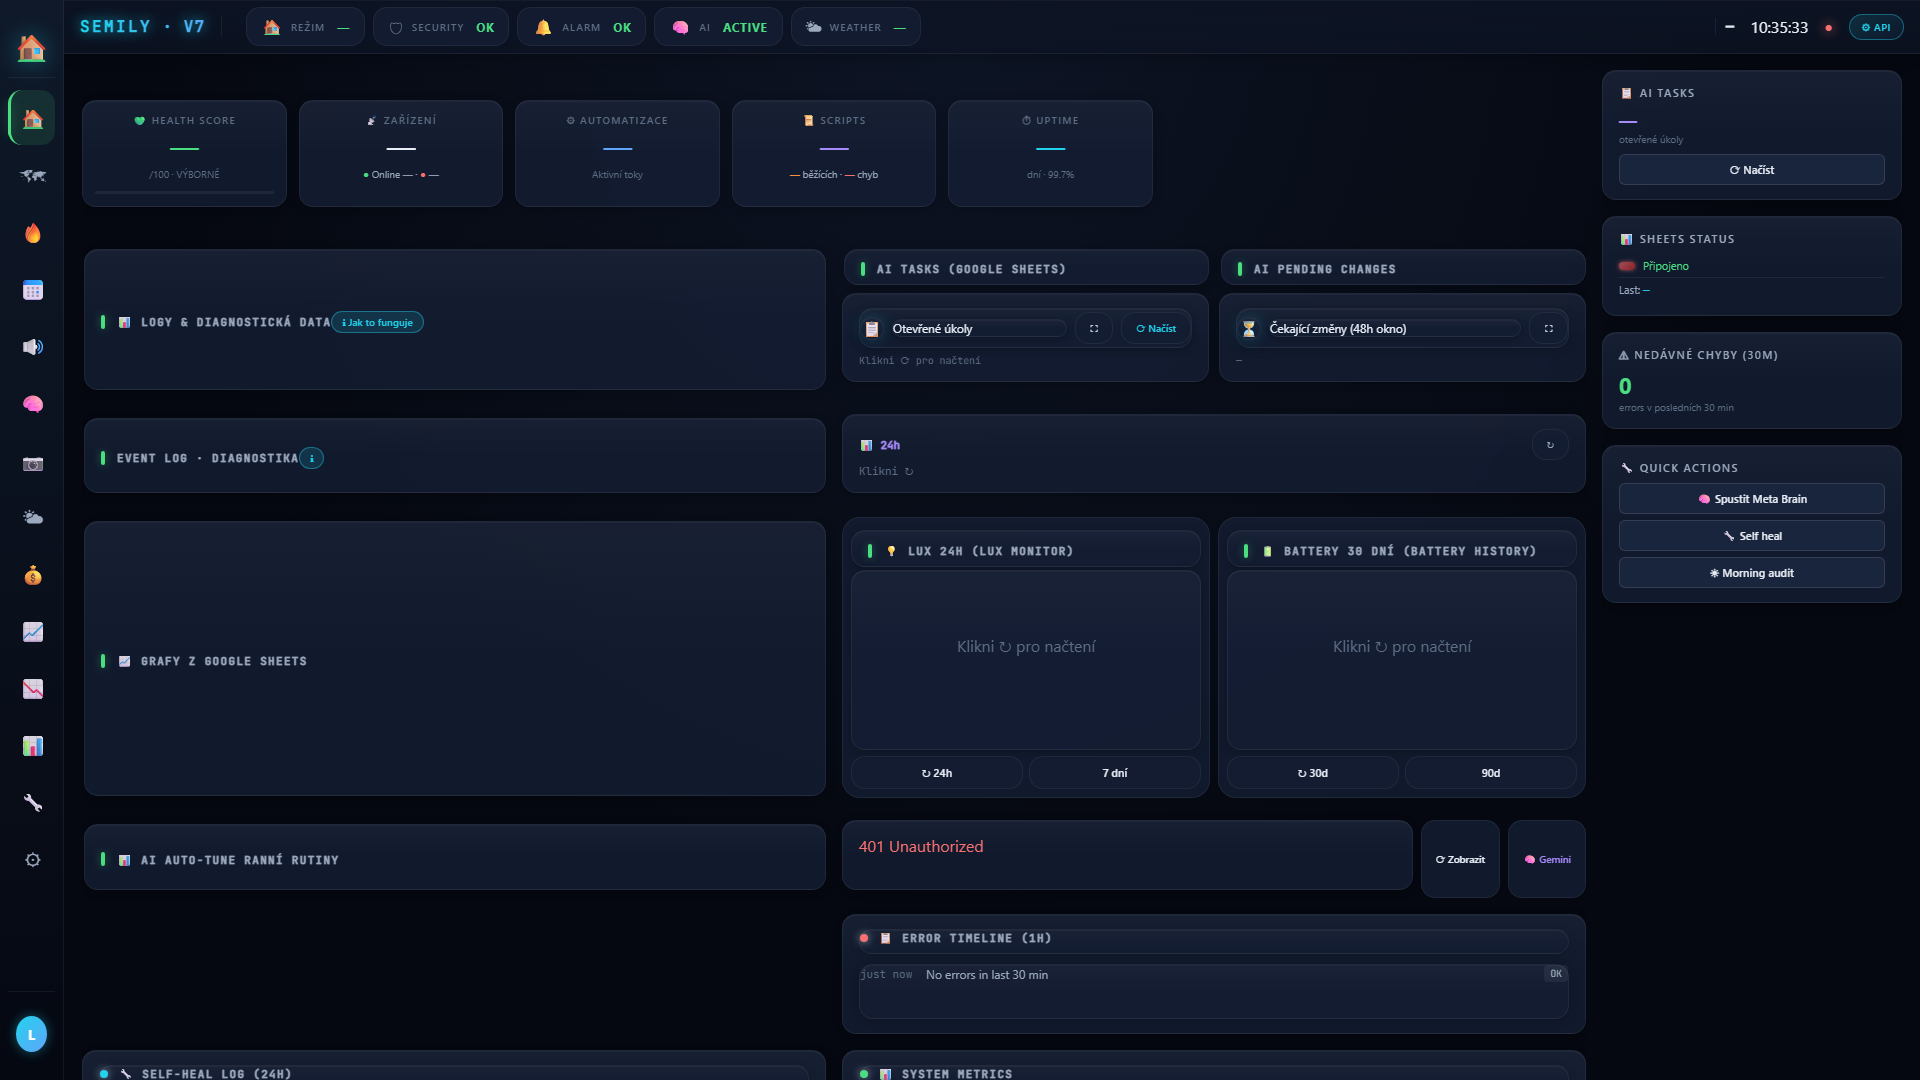Click the Zobrazit button
The width and height of the screenshot is (1920, 1080).
(x=1460, y=859)
